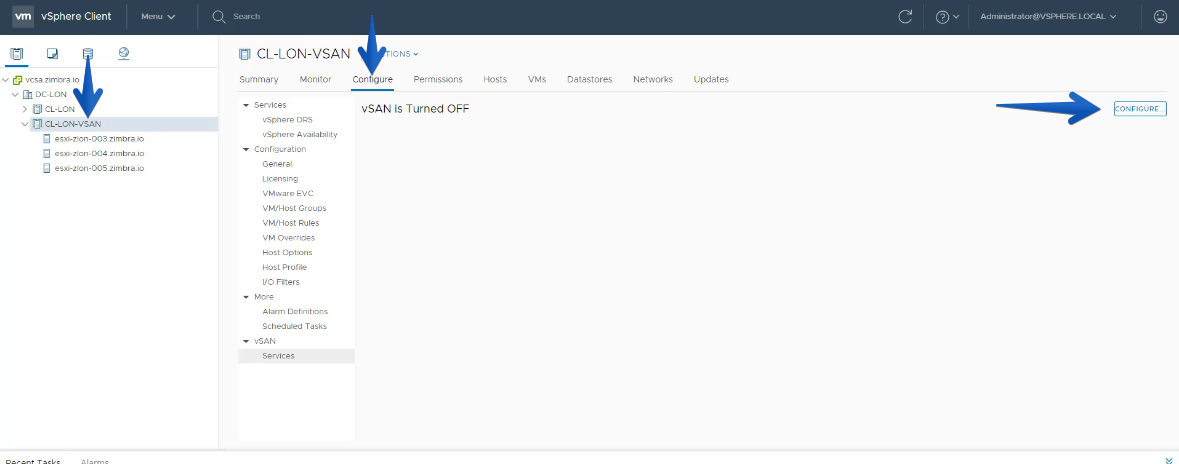Select vSAN Services item
Screen dimensions: 1179x464
tap(296, 356)
